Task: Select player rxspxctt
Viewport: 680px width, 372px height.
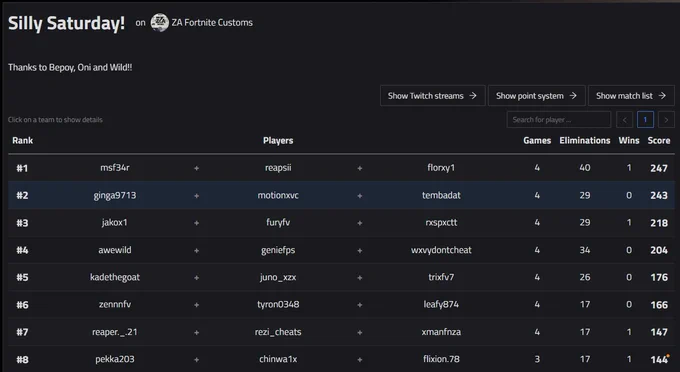Action: pyautogui.click(x=441, y=223)
